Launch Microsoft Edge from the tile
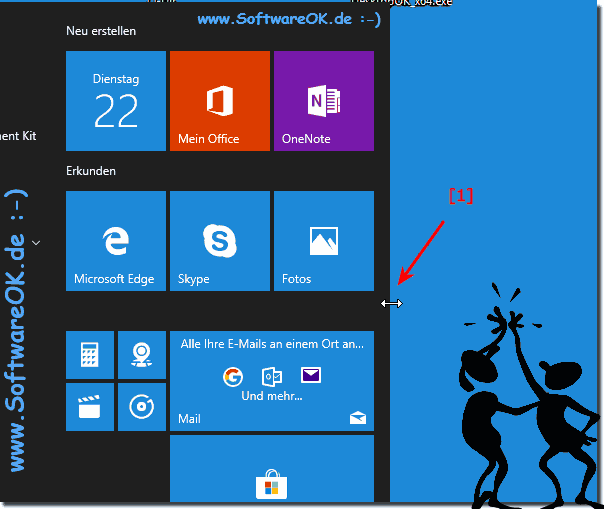The width and height of the screenshot is (604, 509). coord(116,241)
